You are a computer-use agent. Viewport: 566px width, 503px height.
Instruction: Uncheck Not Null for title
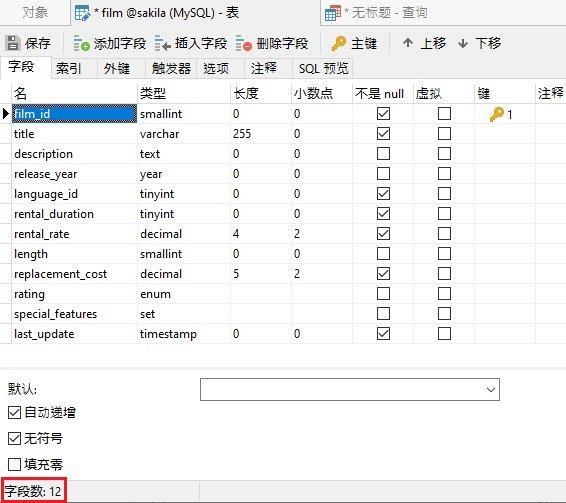383,134
